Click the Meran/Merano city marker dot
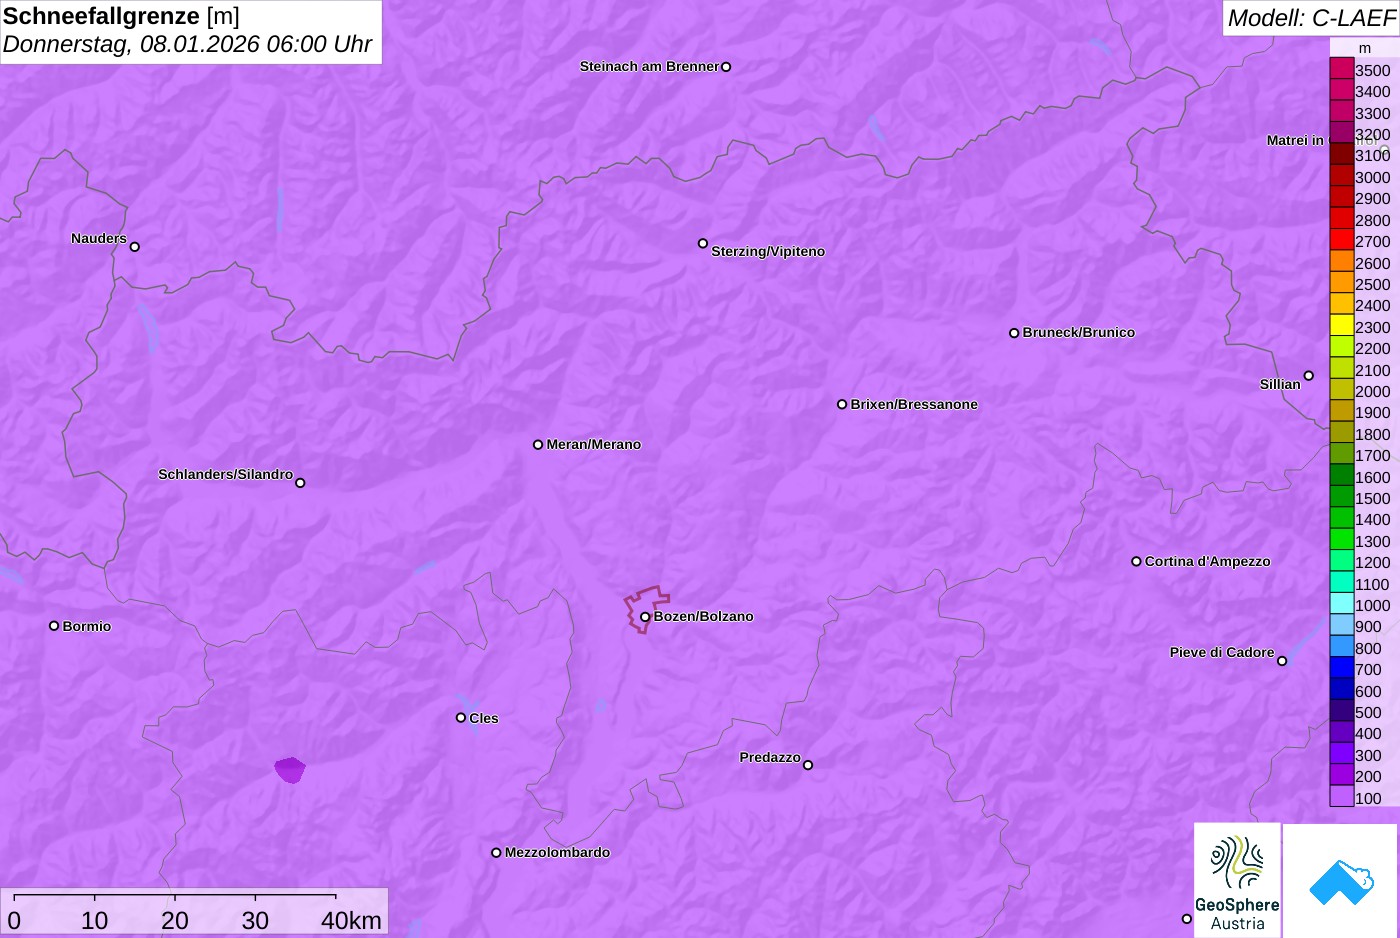The height and width of the screenshot is (938, 1400). coord(538,445)
